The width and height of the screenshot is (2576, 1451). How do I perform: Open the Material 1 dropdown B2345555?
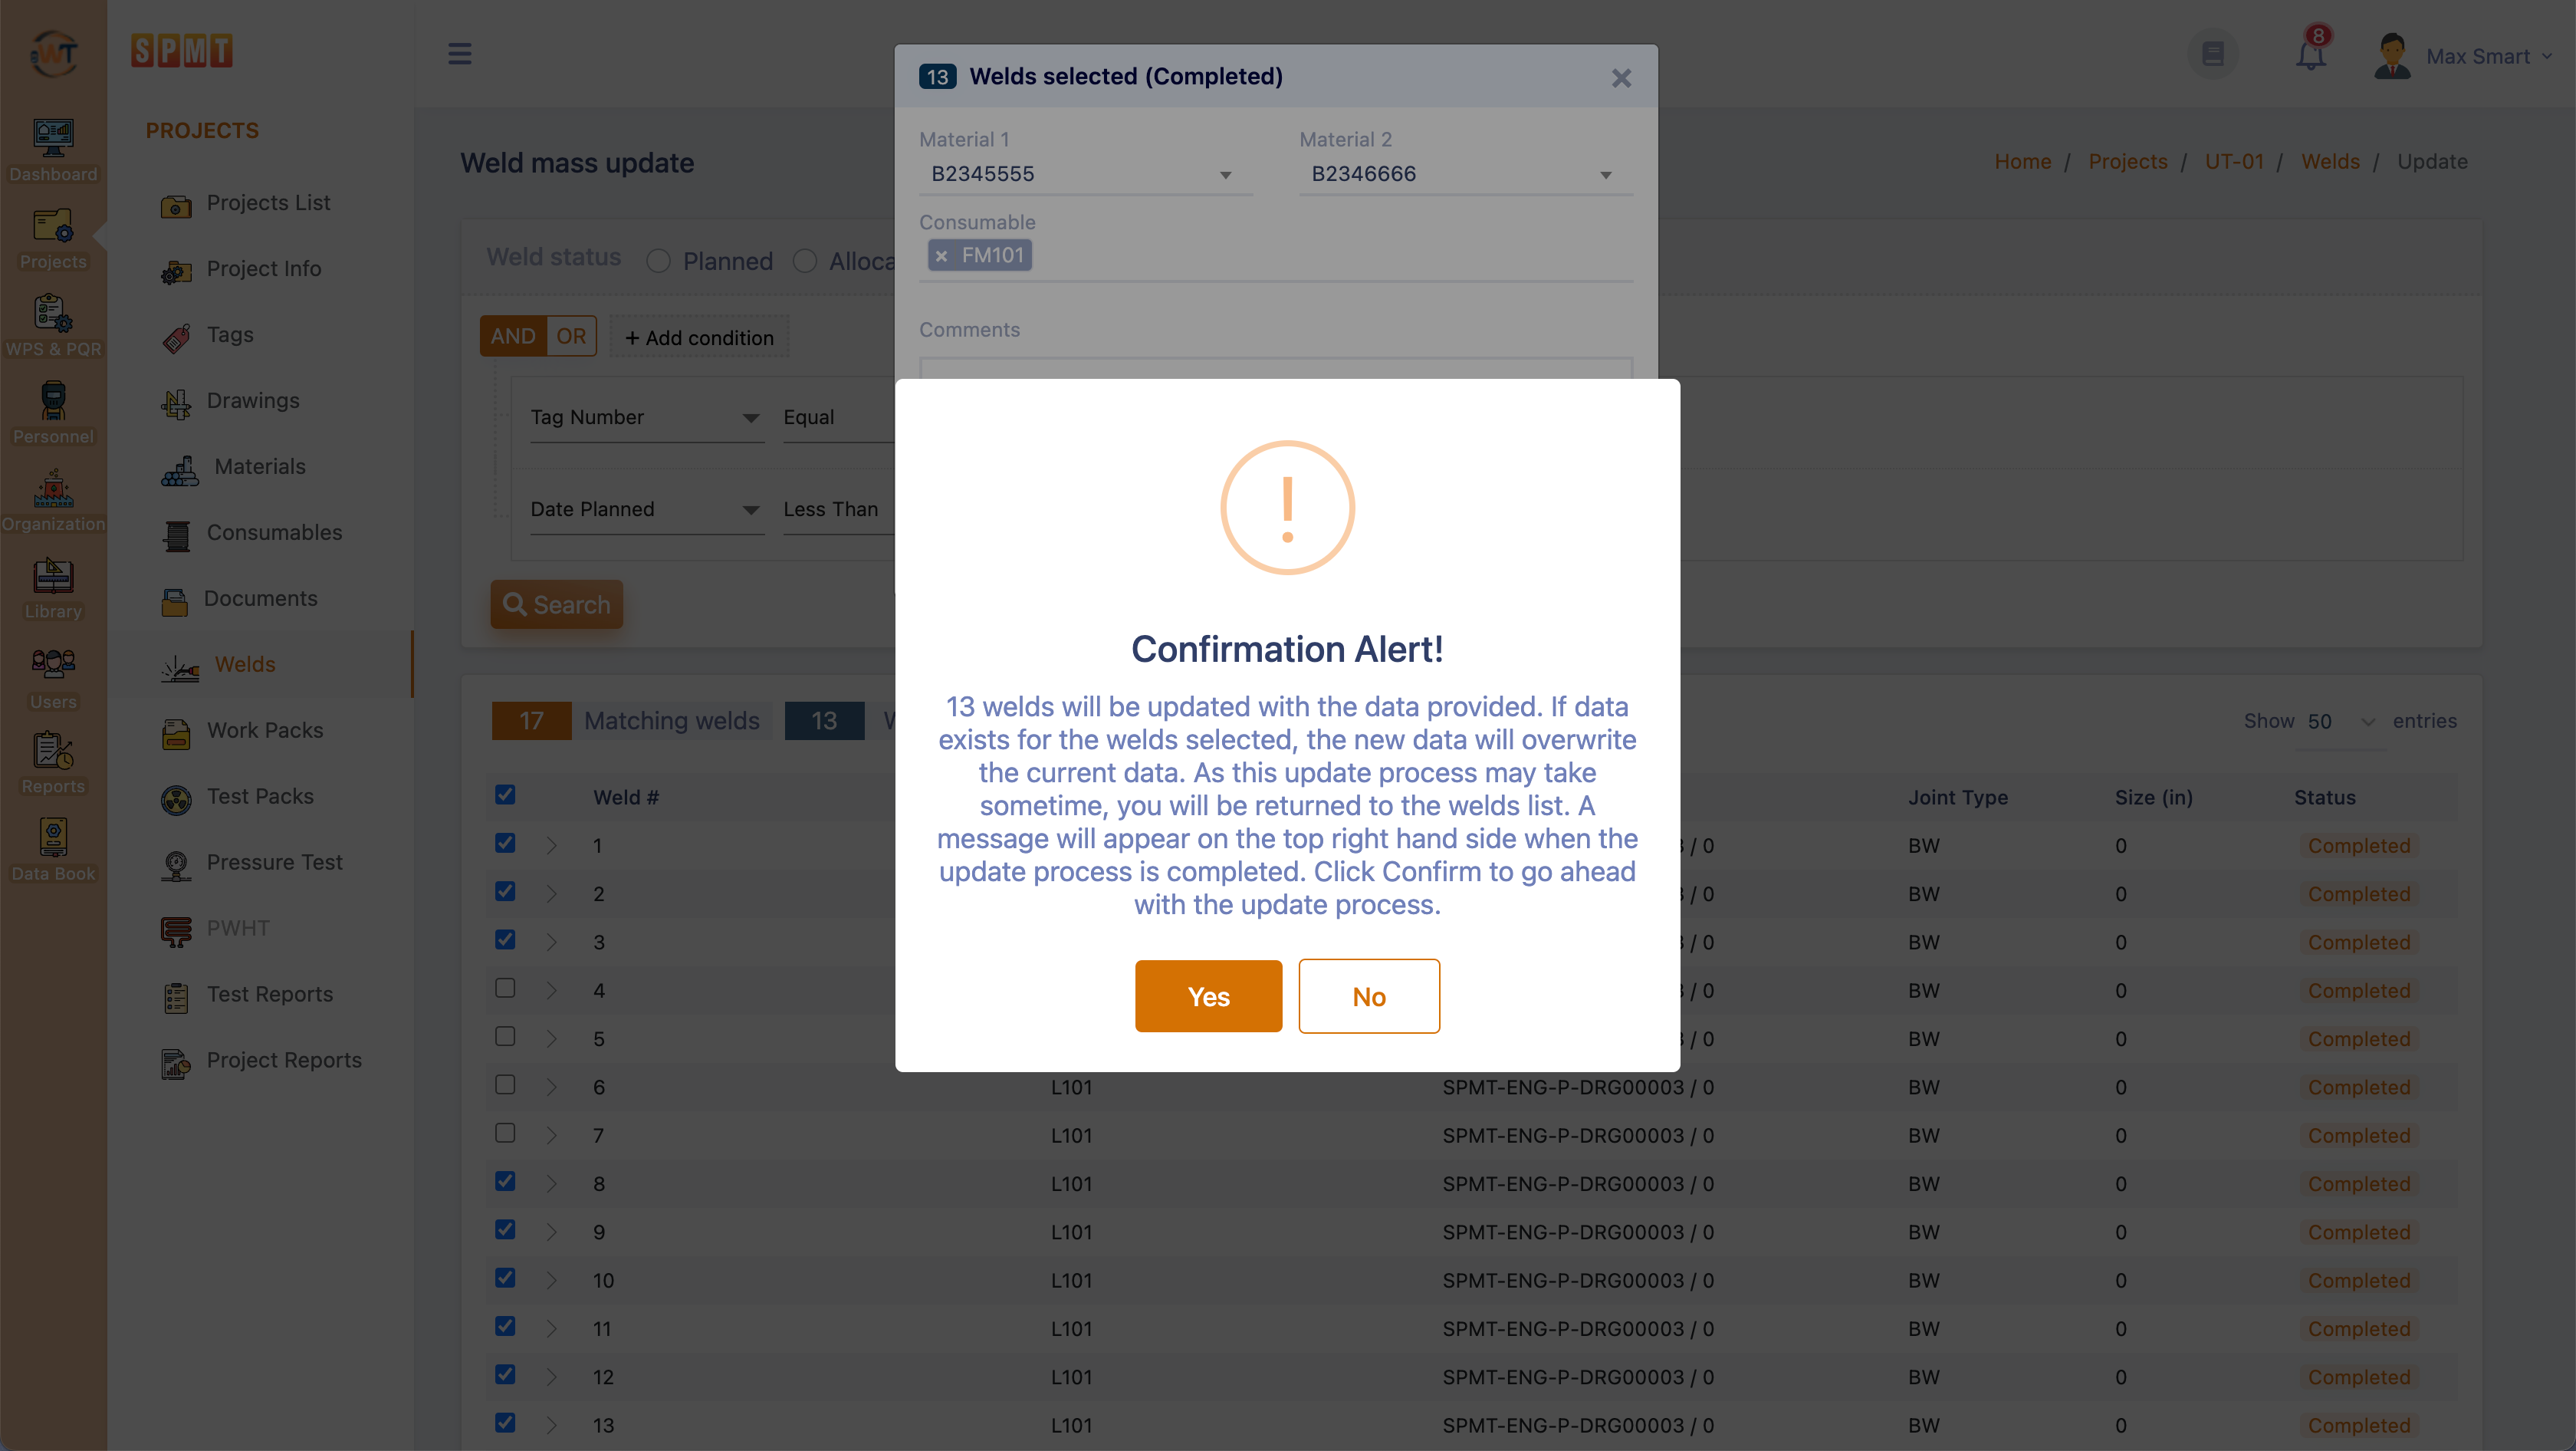click(x=1084, y=174)
